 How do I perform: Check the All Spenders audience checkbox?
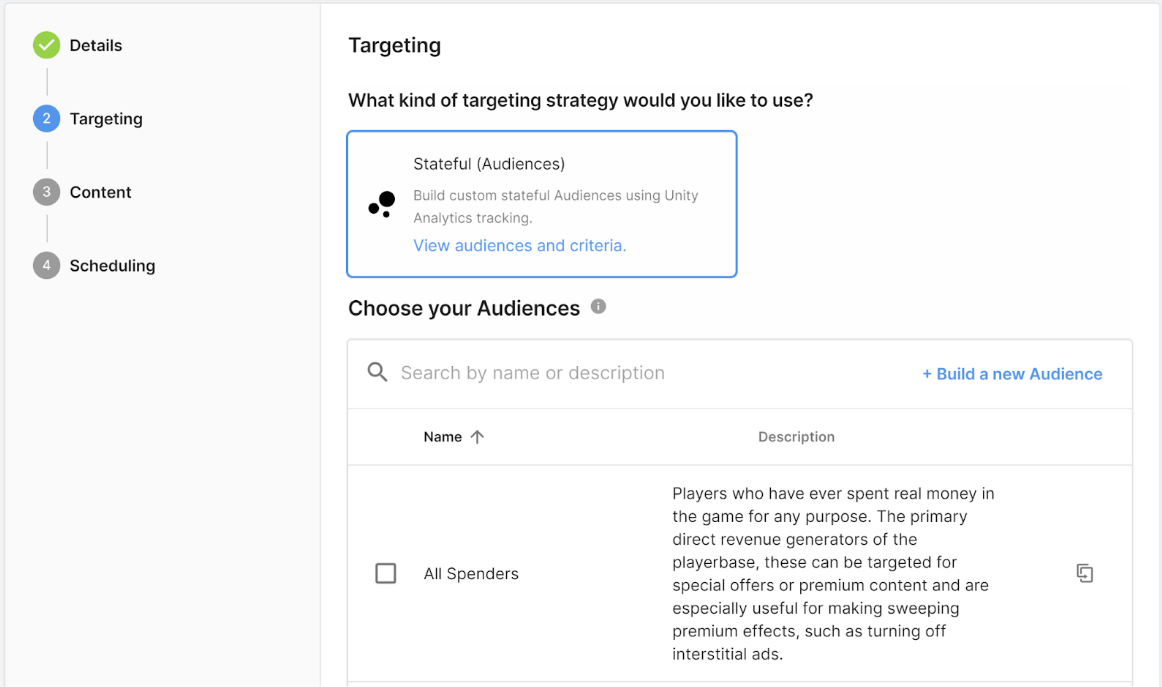tap(385, 573)
